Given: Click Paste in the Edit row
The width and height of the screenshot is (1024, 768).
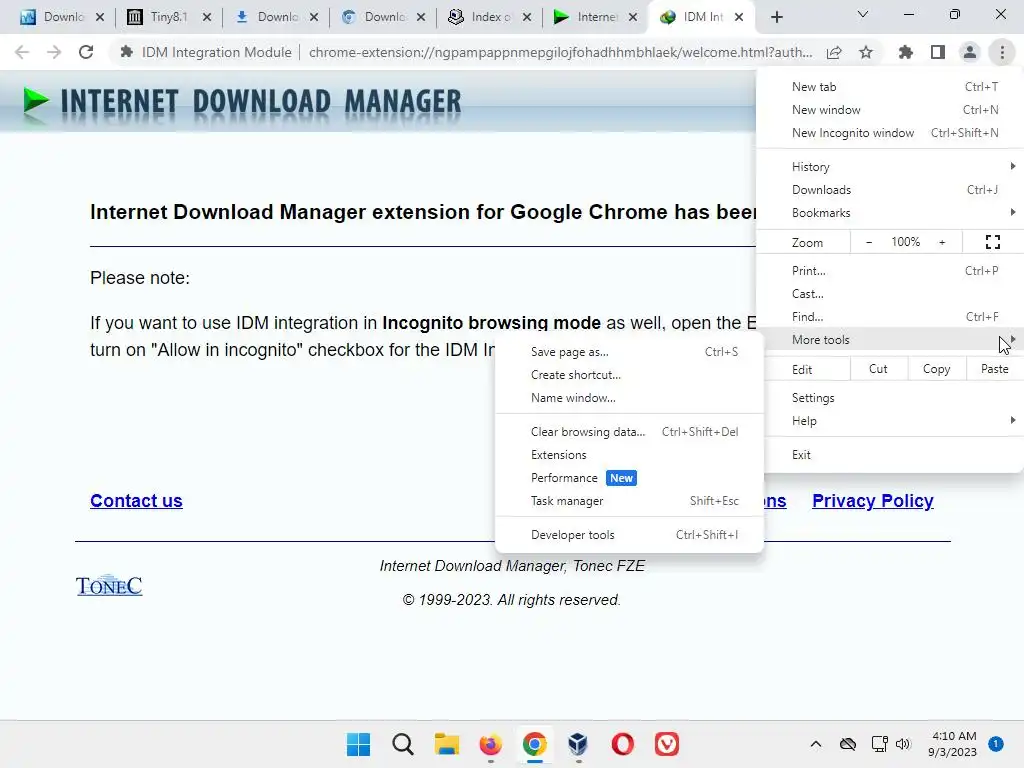Looking at the screenshot, I should 994,369.
